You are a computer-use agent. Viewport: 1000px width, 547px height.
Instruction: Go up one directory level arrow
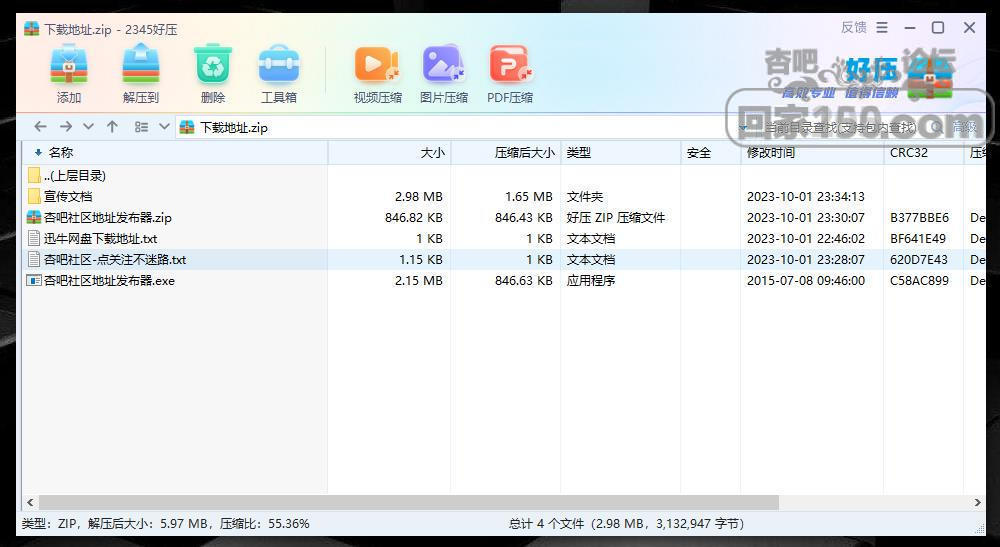pos(112,127)
